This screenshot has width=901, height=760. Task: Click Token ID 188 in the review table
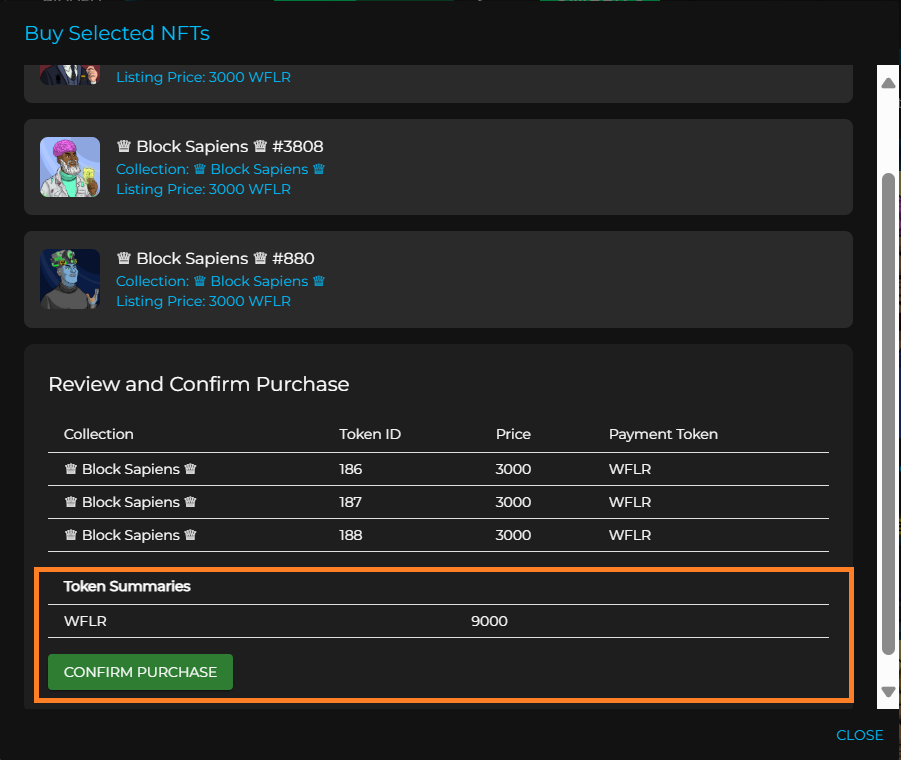coord(351,535)
